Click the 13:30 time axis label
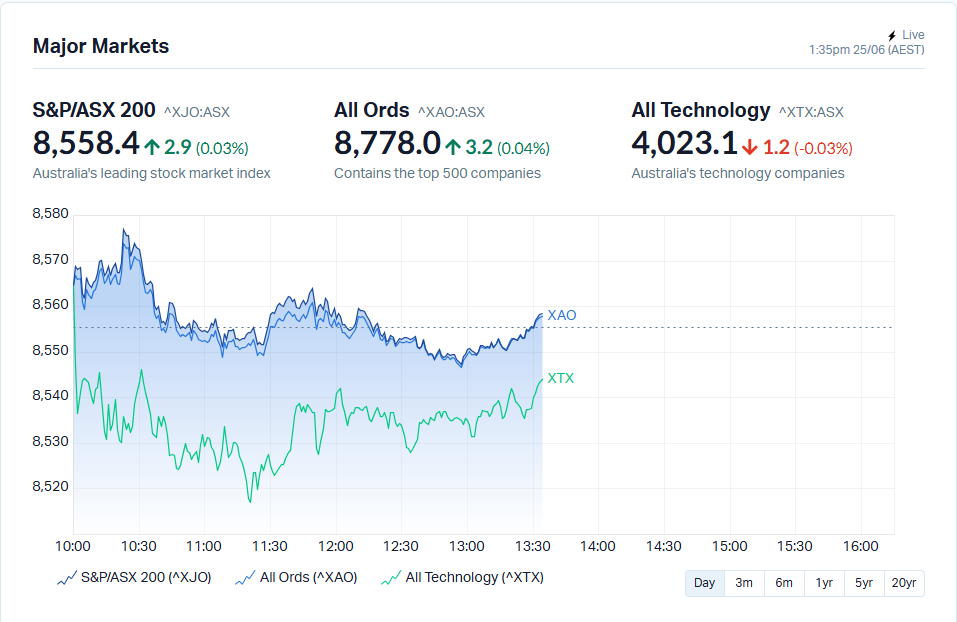Image resolution: width=957 pixels, height=622 pixels. click(533, 546)
